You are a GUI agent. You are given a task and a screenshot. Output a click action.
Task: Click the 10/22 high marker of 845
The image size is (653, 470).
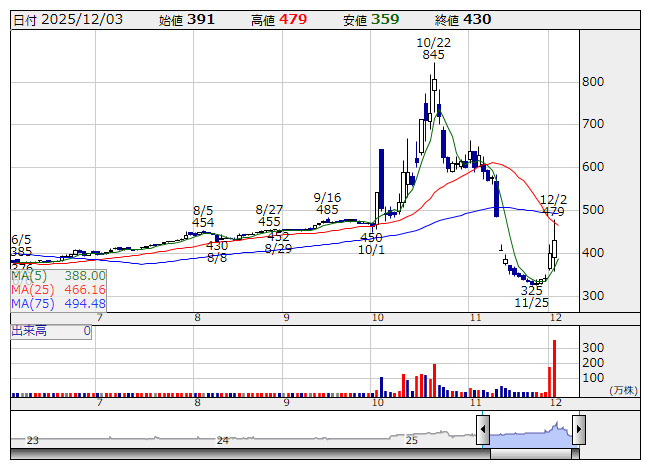(433, 49)
